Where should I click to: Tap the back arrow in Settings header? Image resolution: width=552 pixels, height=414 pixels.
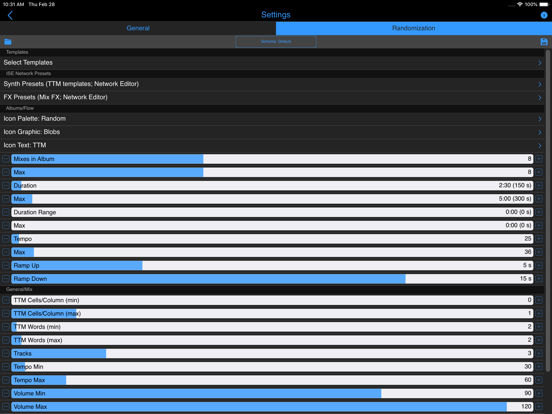click(10, 15)
